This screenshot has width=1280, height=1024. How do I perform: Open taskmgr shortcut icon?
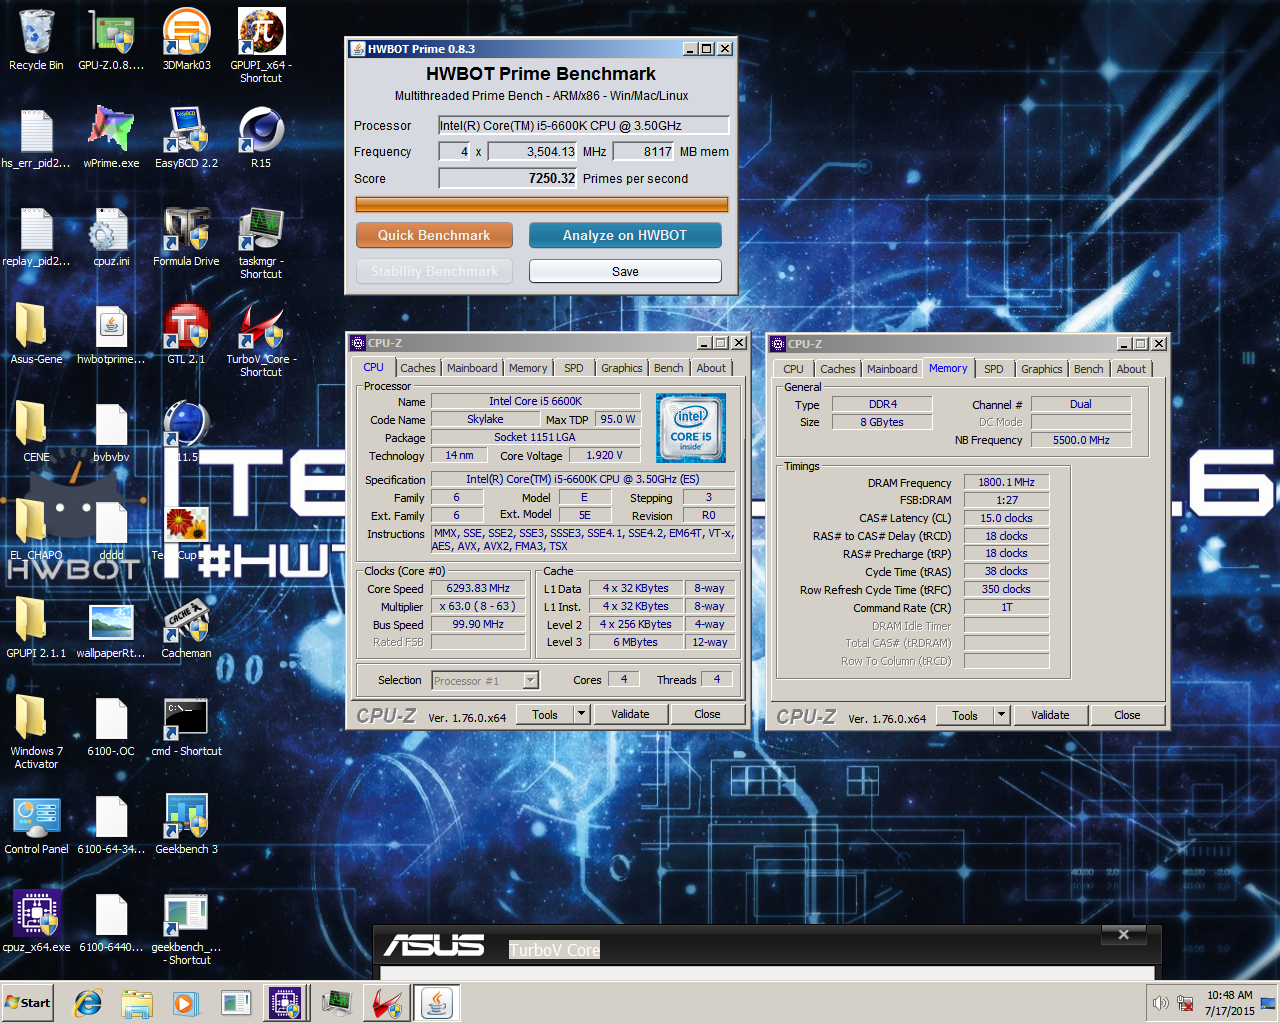pos(261,243)
